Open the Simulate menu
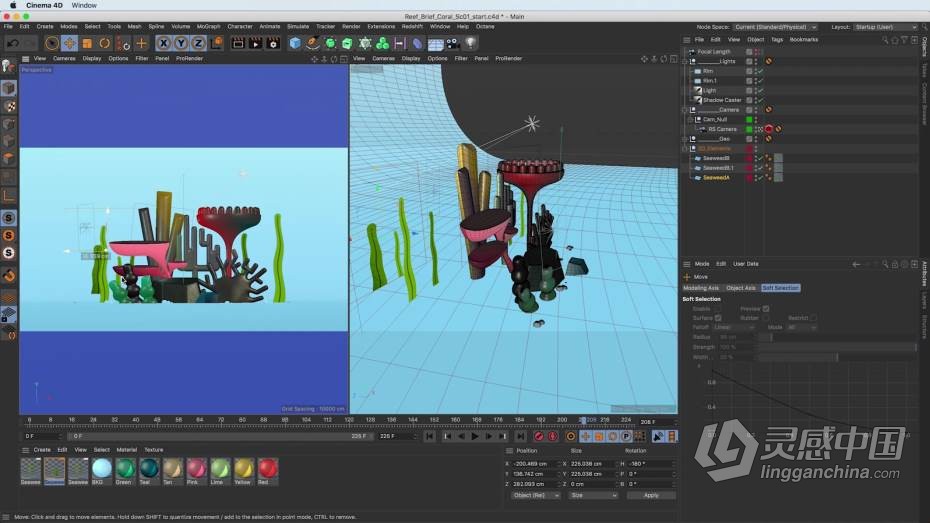930x523 pixels. 298,27
